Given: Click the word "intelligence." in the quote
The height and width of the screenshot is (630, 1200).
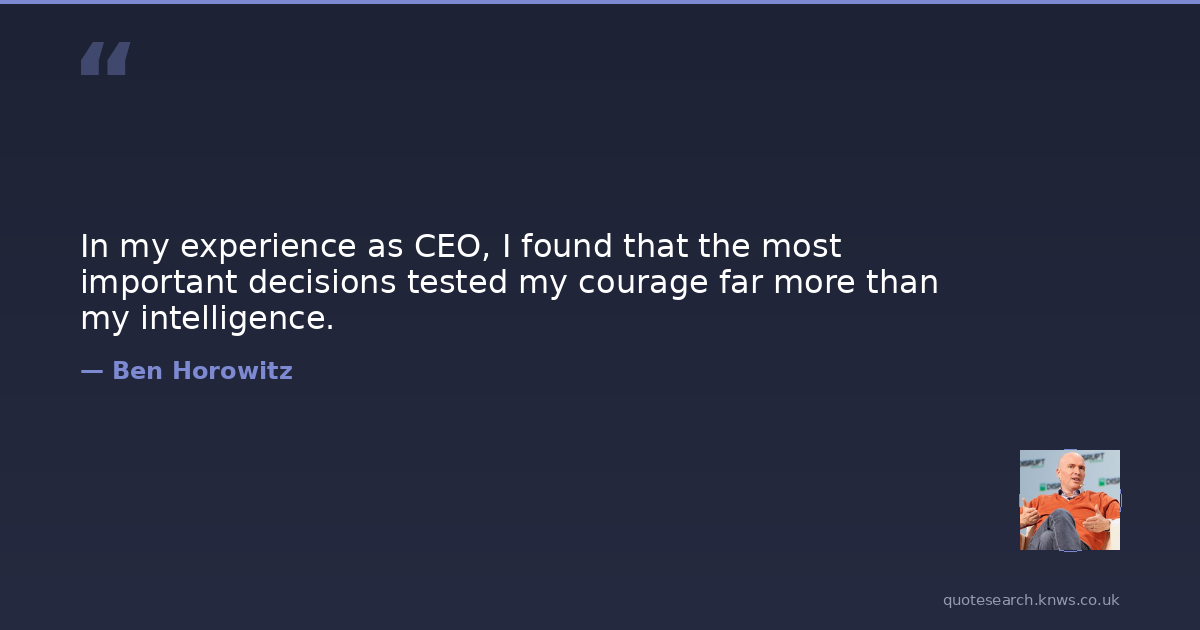Looking at the screenshot, I should click(237, 319).
